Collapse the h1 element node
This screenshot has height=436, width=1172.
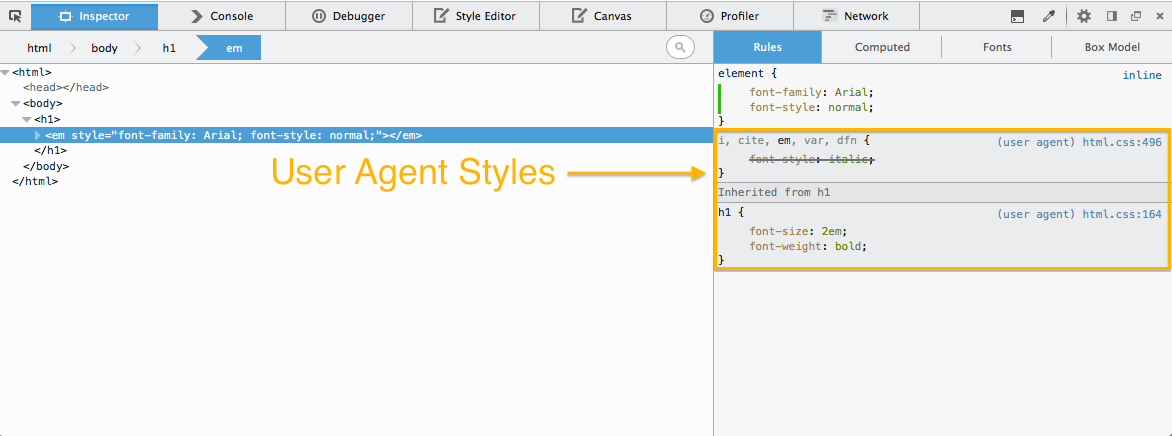pos(27,120)
